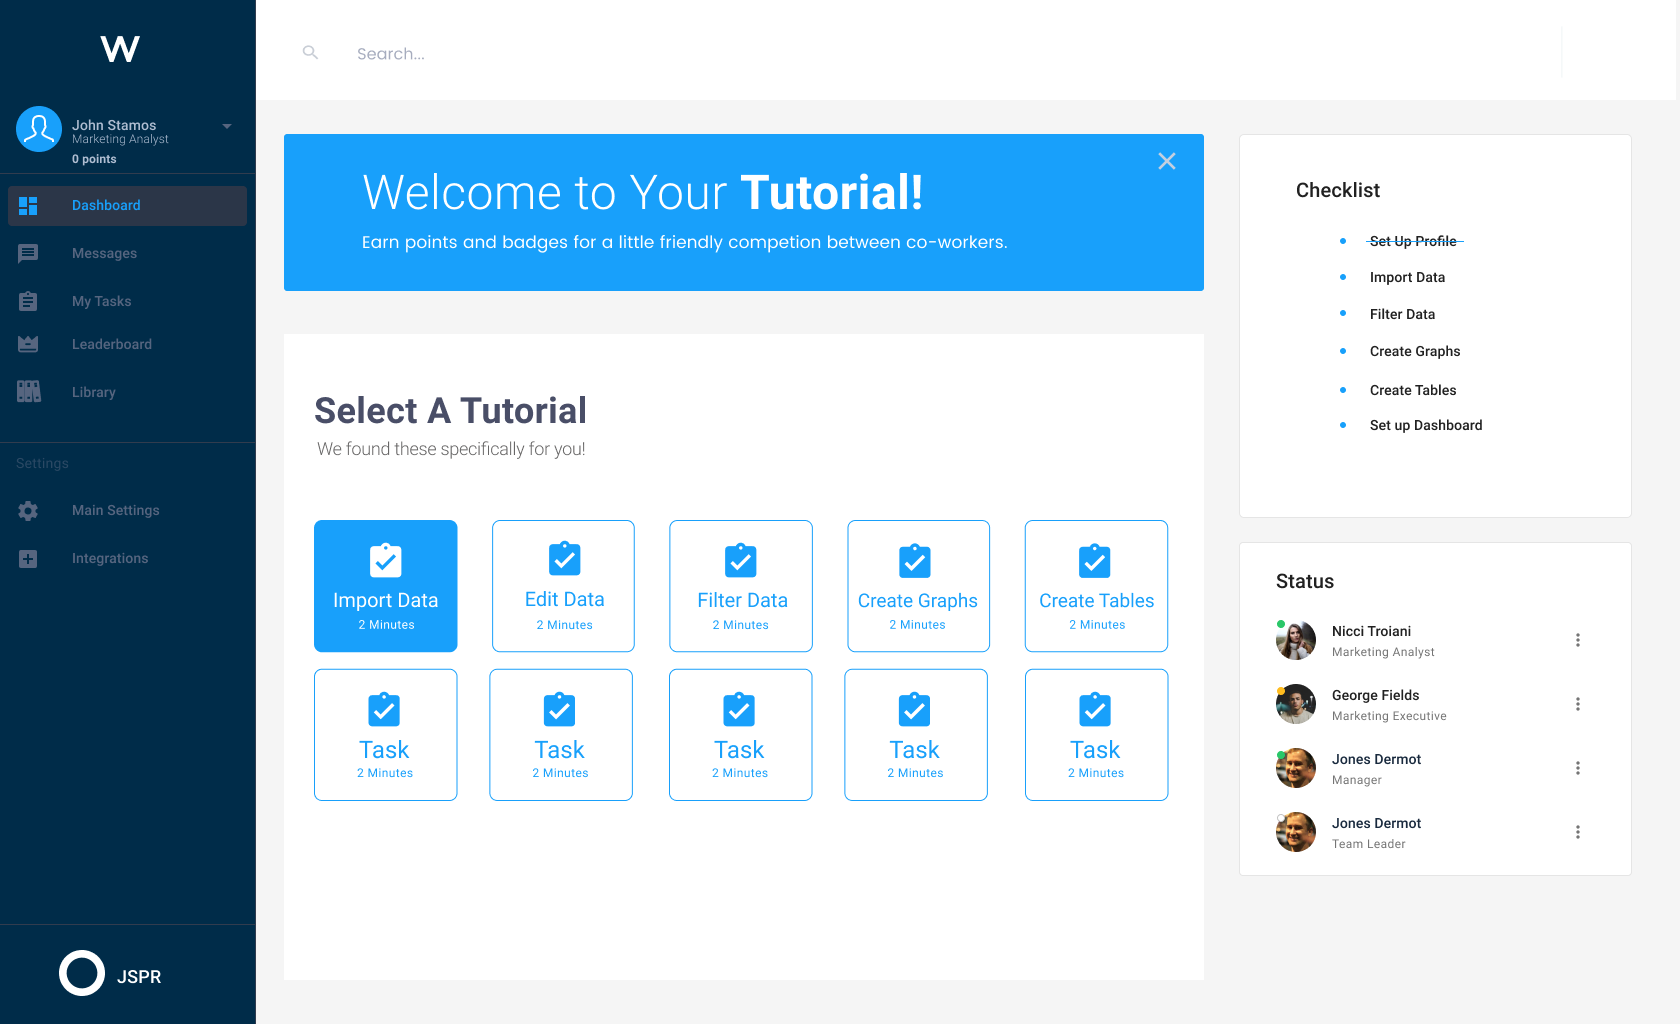Click Nicci Troiani's name

tap(1371, 632)
